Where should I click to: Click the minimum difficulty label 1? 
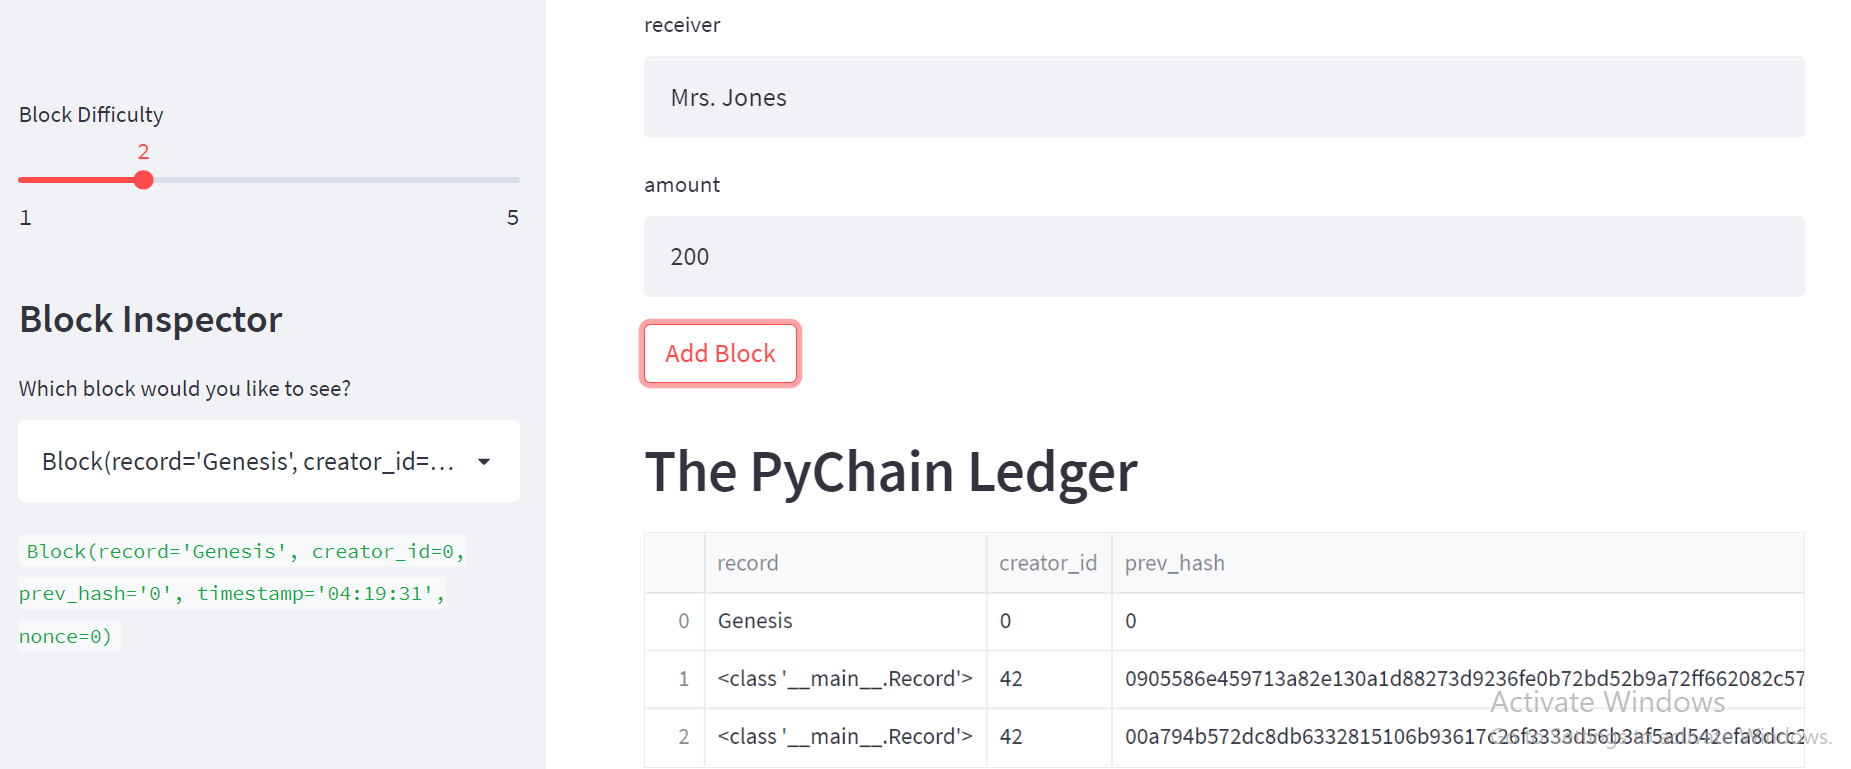[x=25, y=217]
